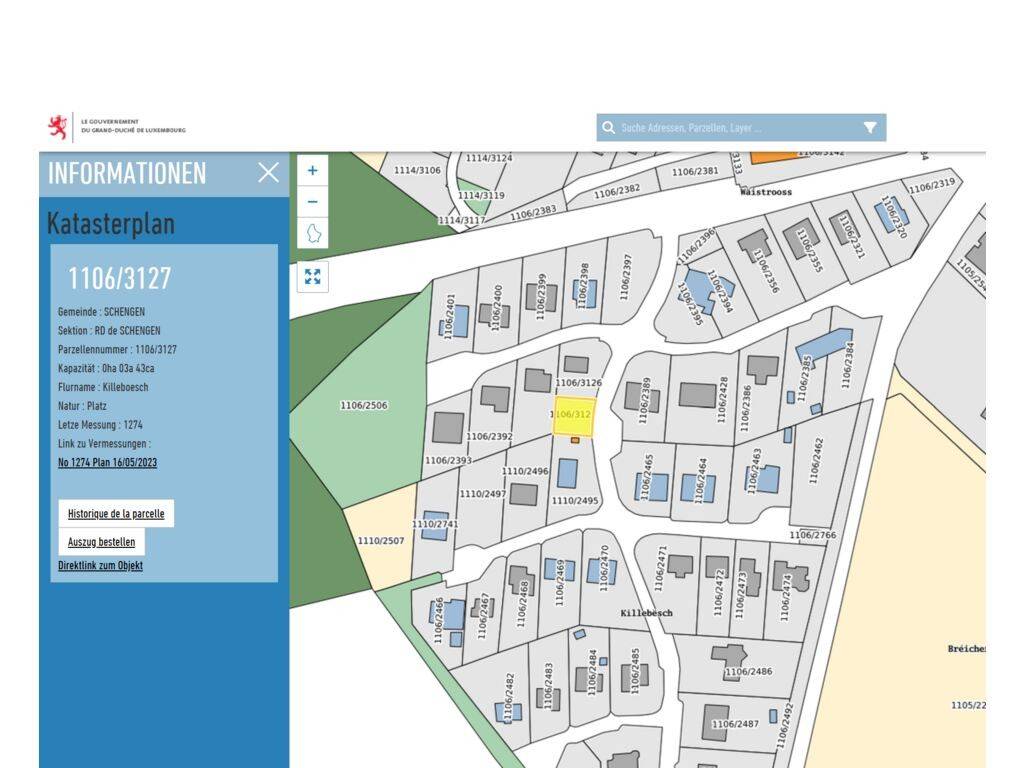Zoom in on the map
The width and height of the screenshot is (1024, 768).
312,170
